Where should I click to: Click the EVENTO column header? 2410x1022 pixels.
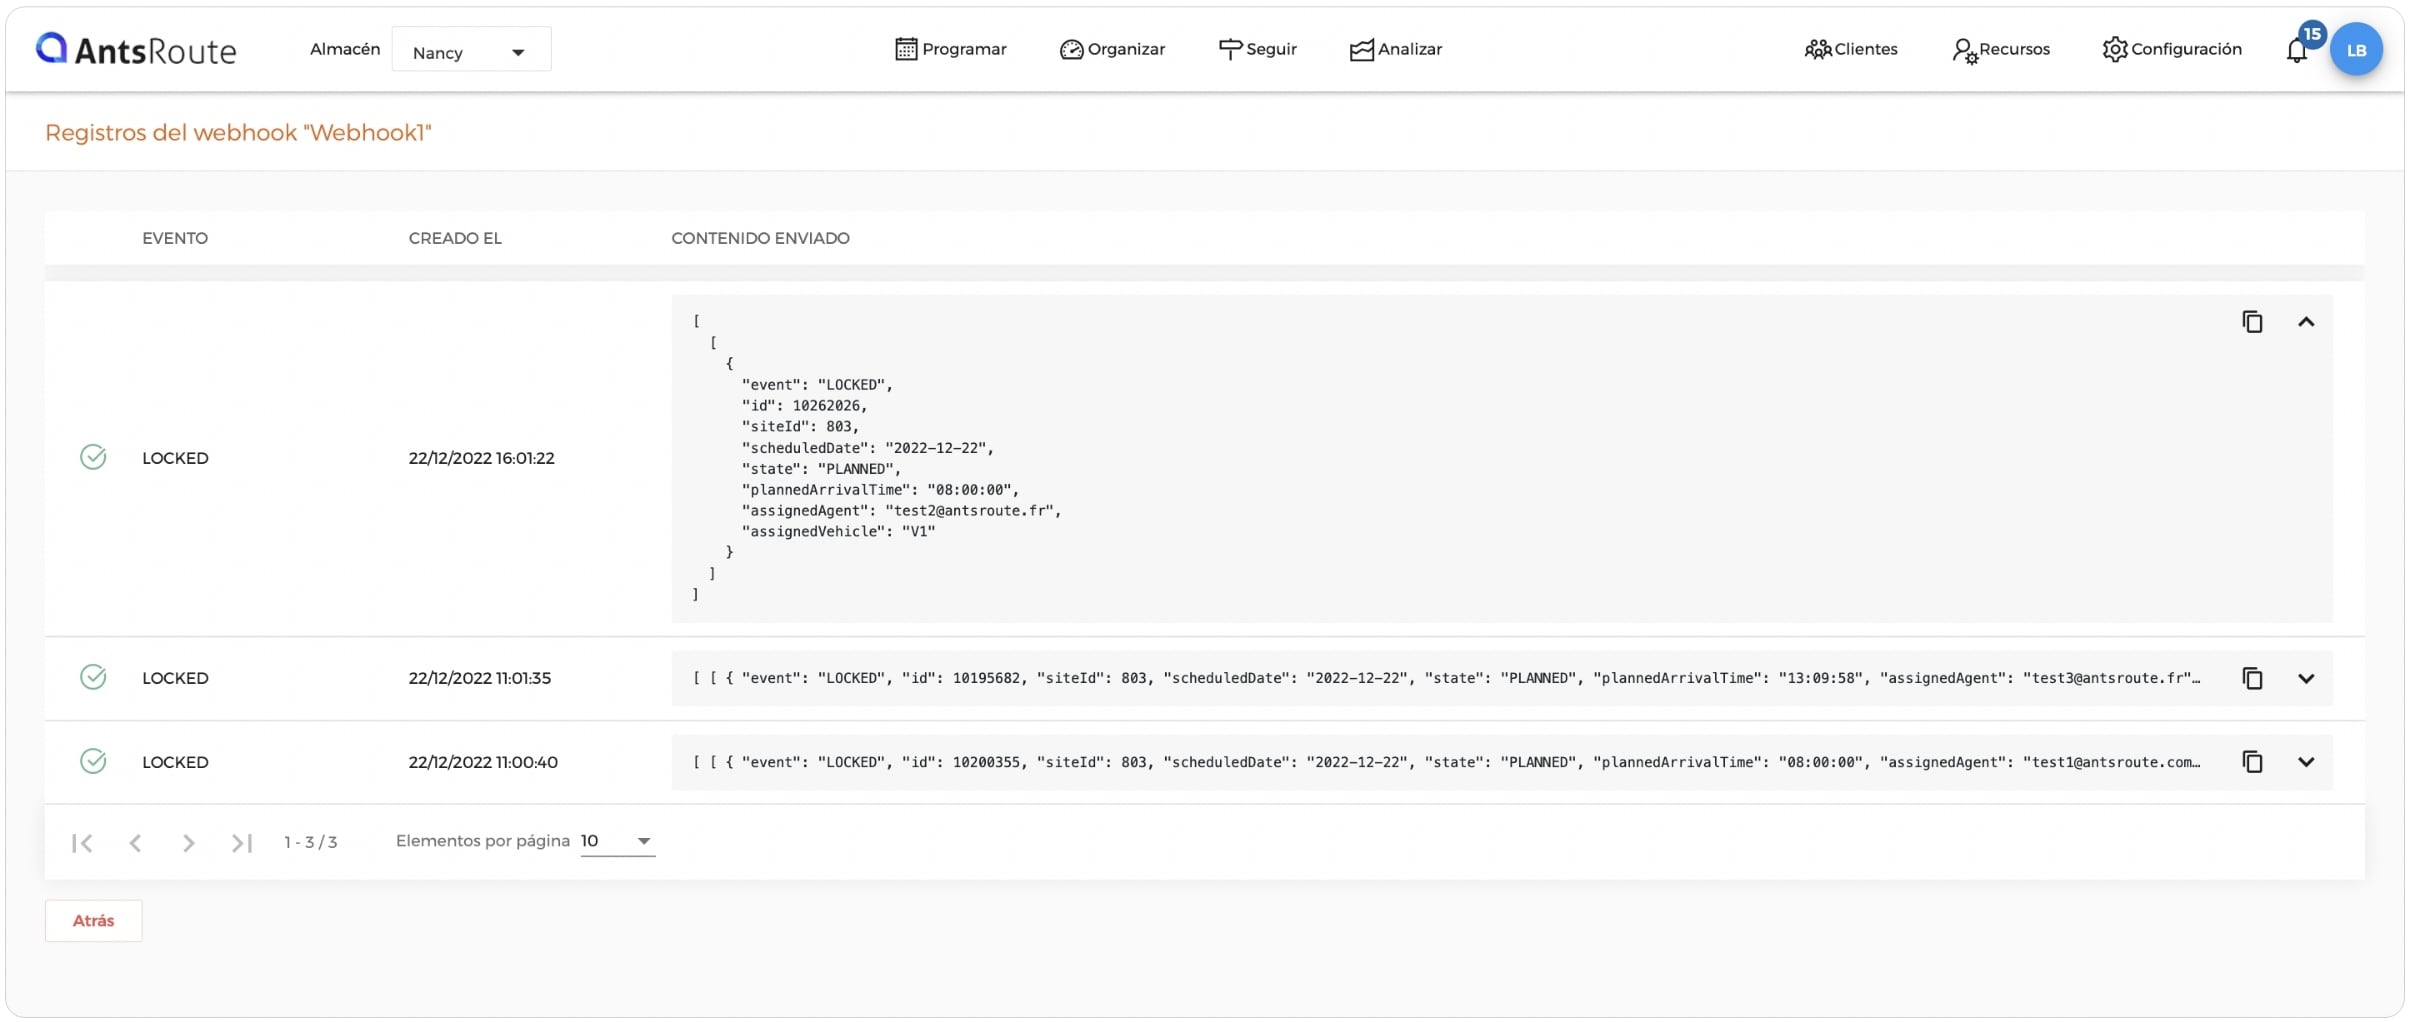click(x=175, y=238)
